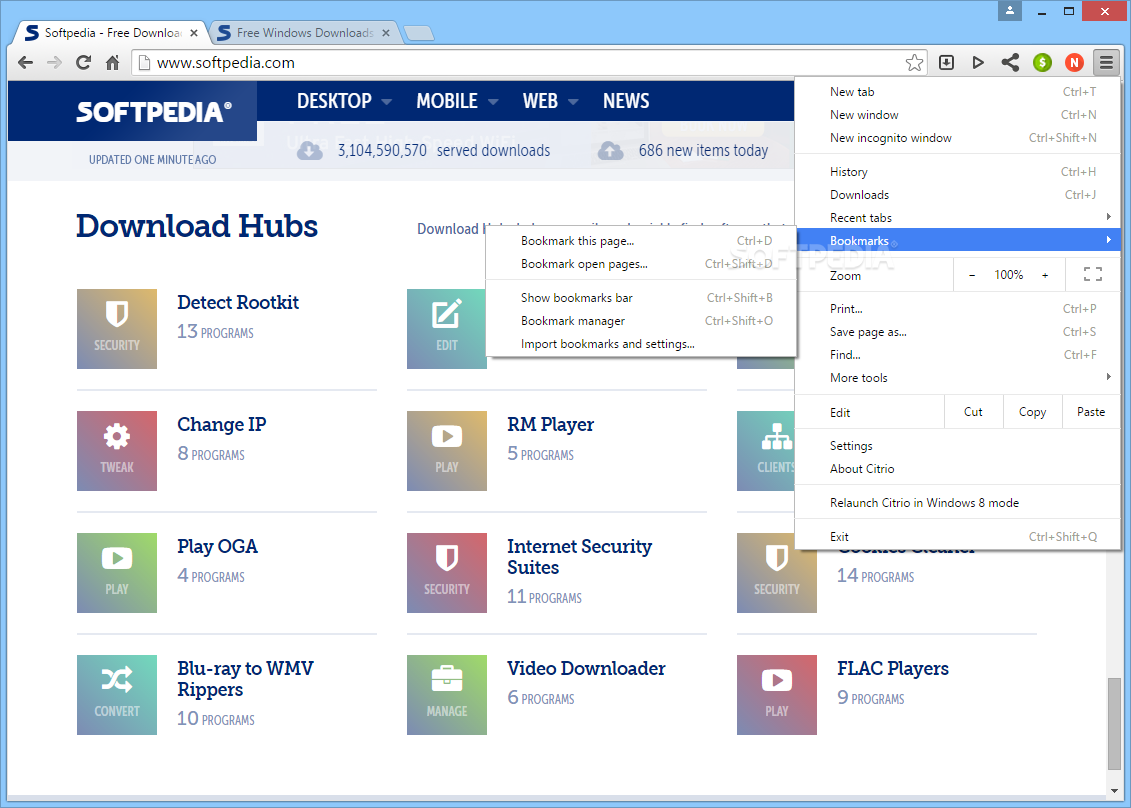
Task: Open Video Downloader manage tile
Action: [446, 695]
